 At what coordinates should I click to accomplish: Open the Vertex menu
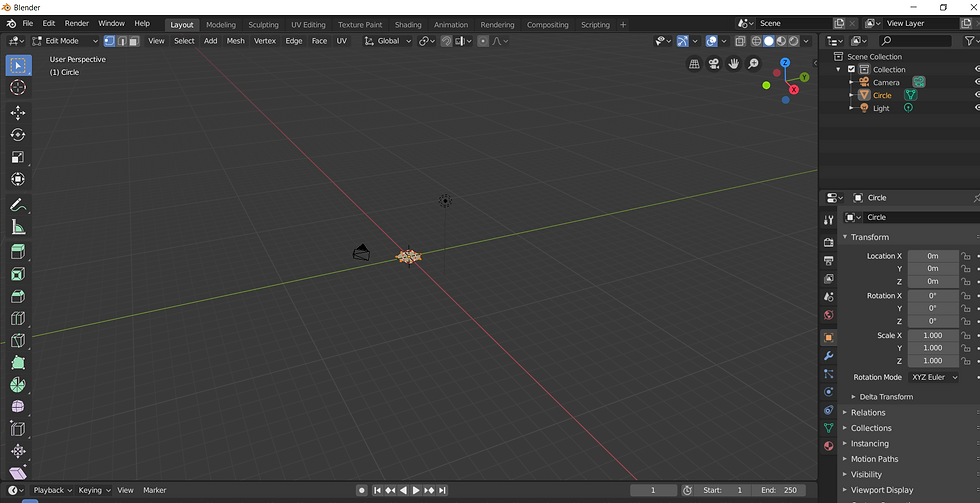(x=265, y=41)
